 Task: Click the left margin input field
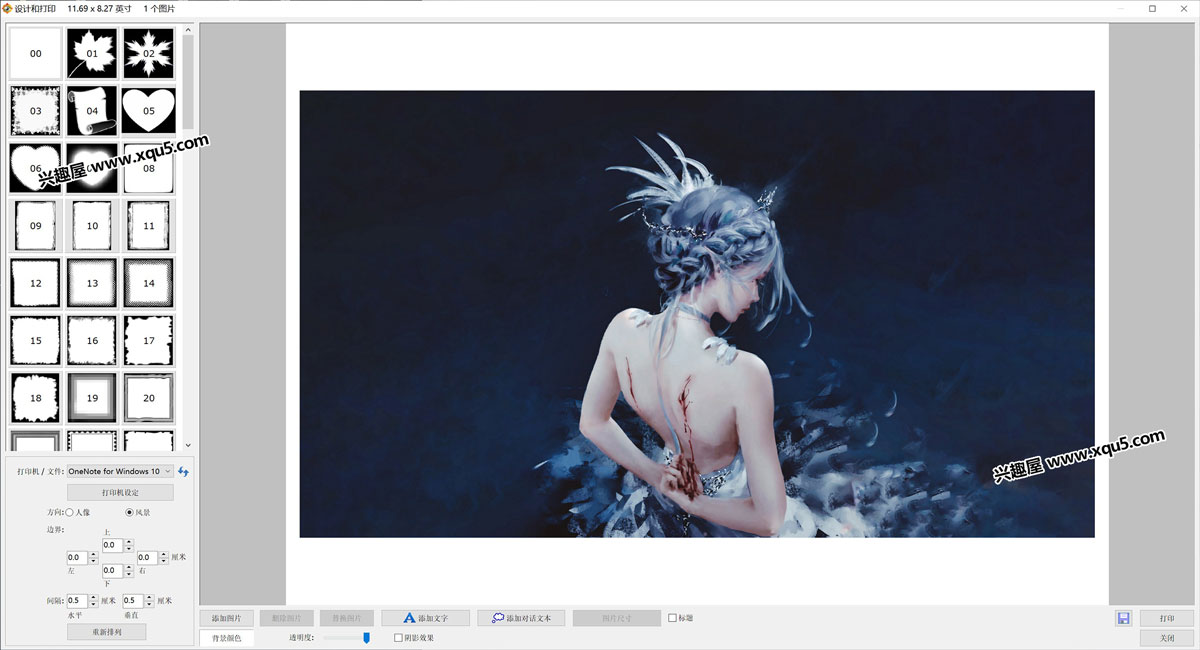coord(77,558)
